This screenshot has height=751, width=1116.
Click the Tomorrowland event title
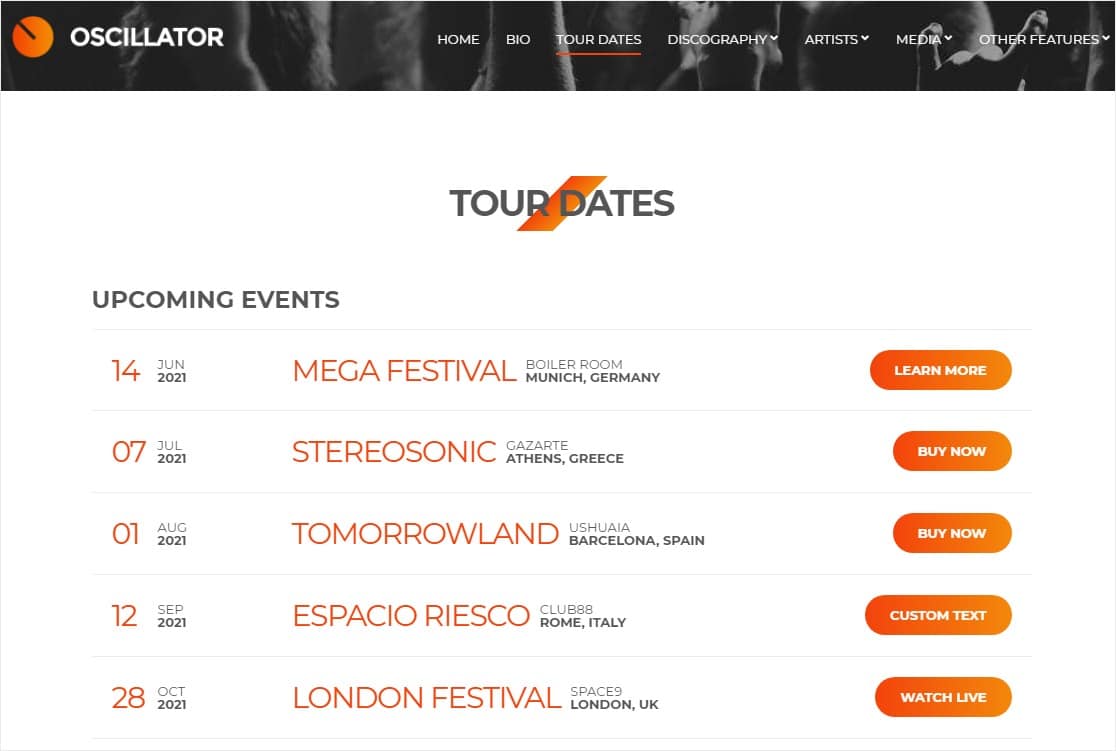click(x=425, y=534)
